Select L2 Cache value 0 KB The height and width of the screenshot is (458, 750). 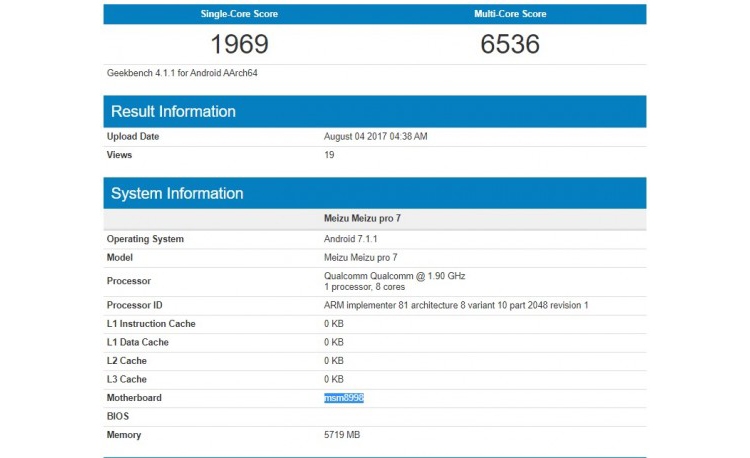point(334,361)
